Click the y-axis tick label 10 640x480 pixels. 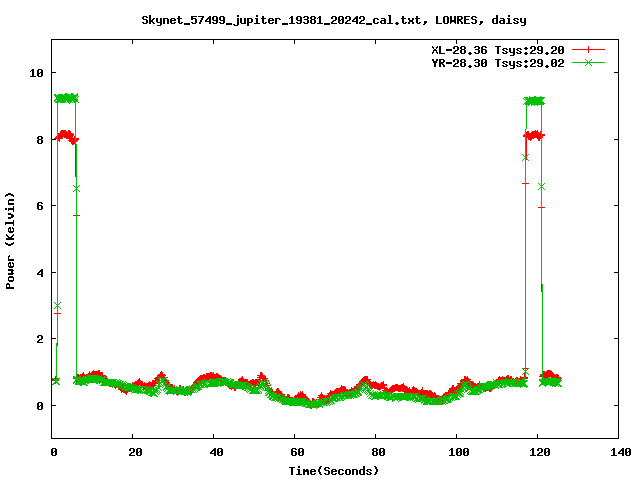tap(36, 73)
